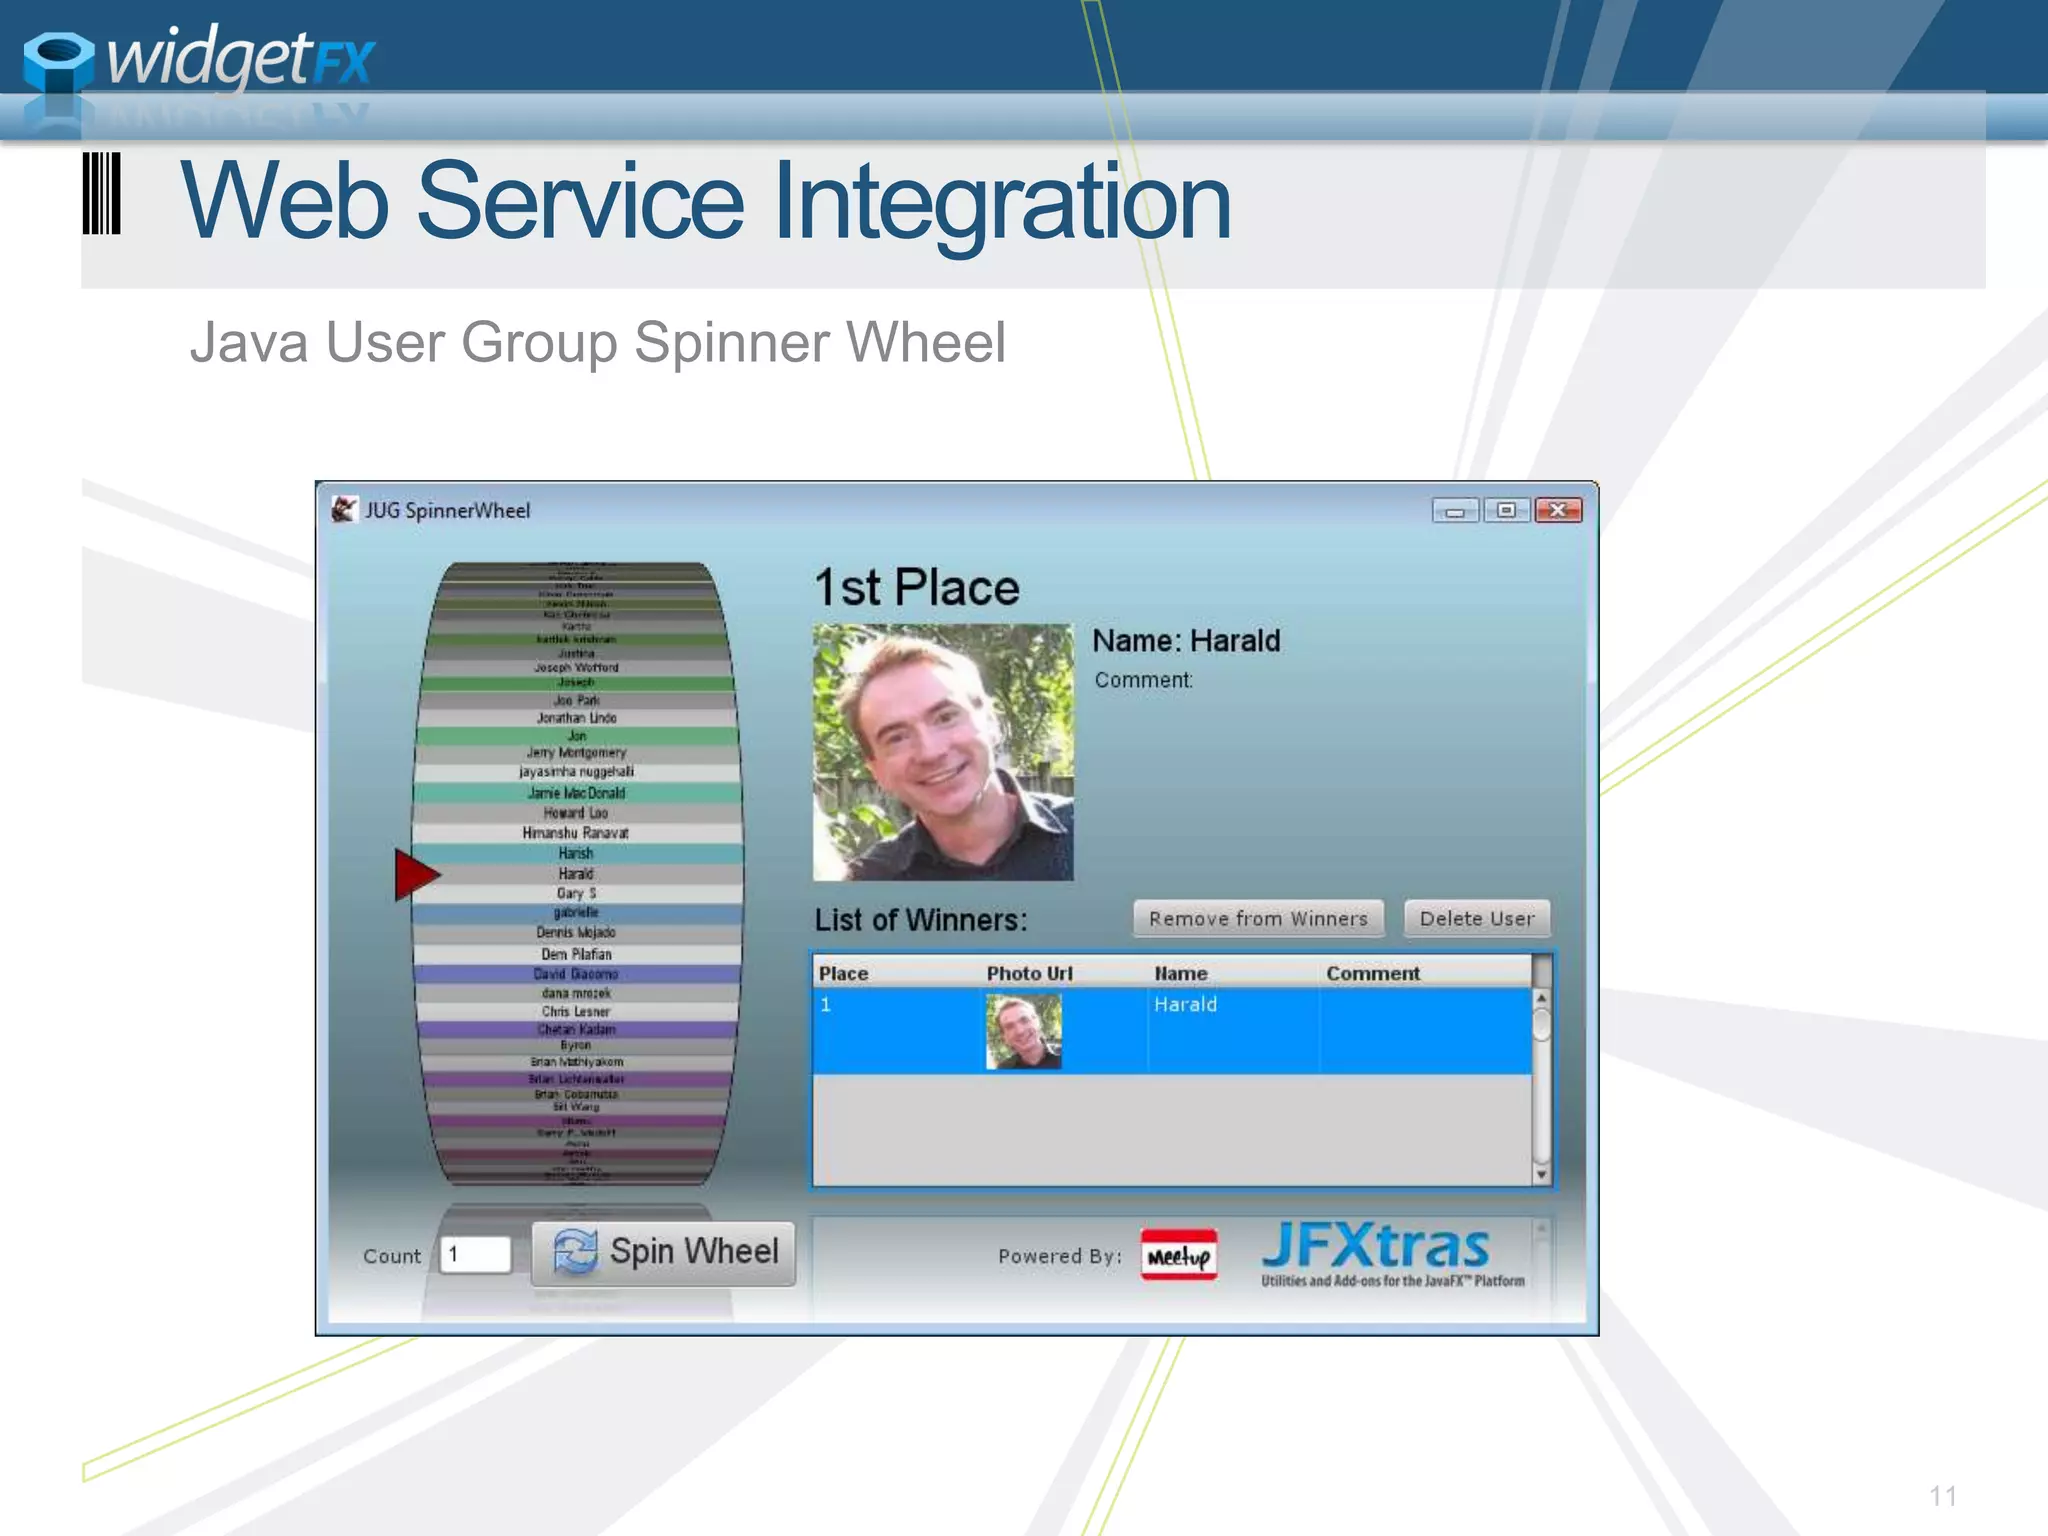The width and height of the screenshot is (2048, 1536).
Task: Click the Comment column header
Action: (1372, 973)
